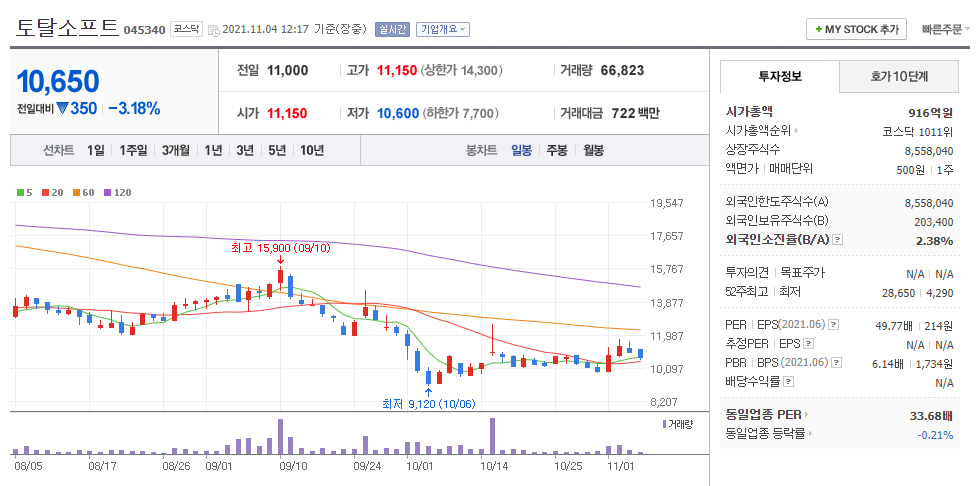Click the 19,547 price axis label

(x=666, y=203)
